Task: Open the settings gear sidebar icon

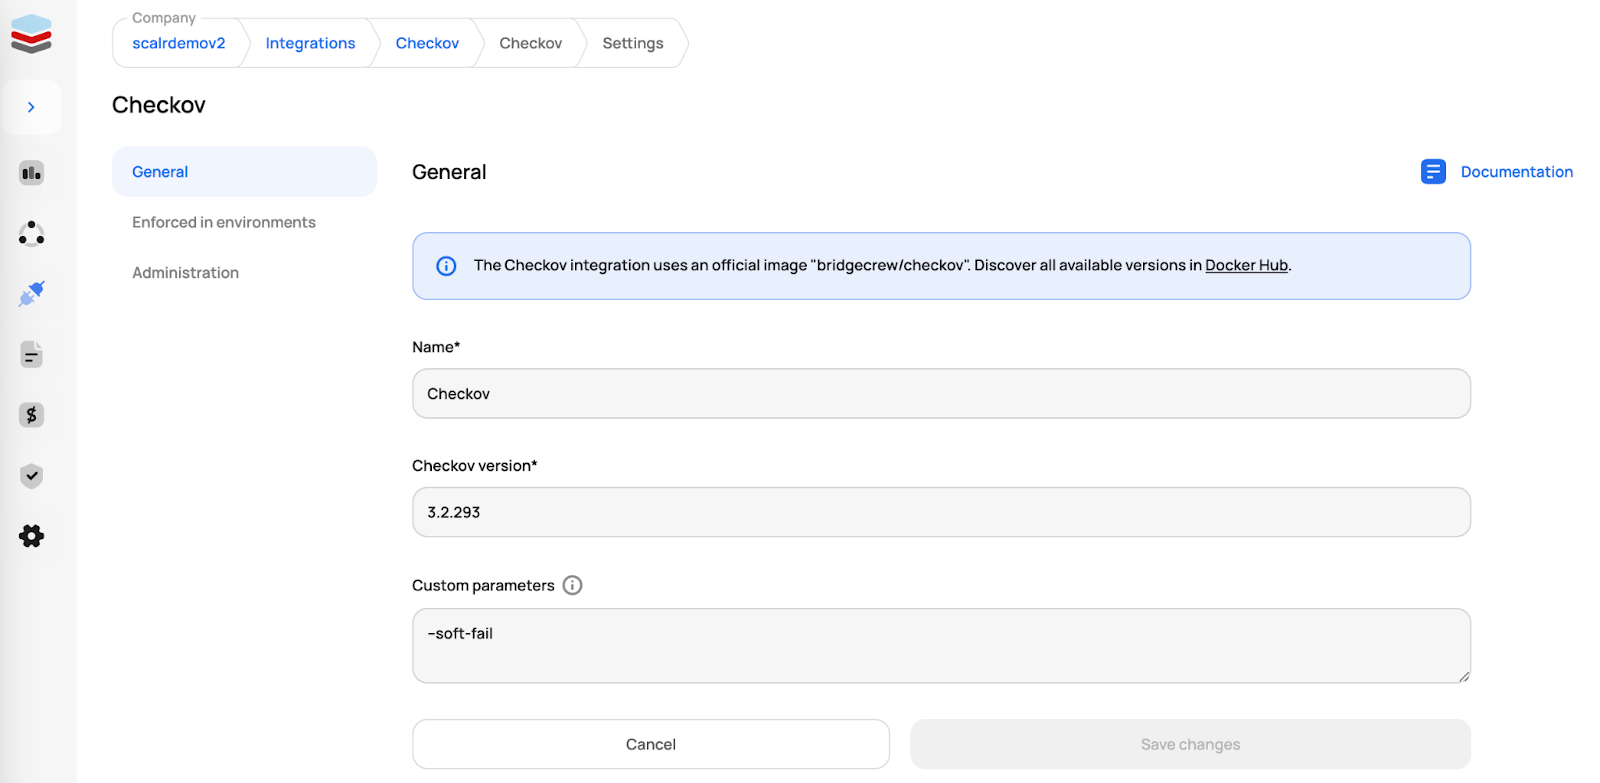Action: coord(31,536)
